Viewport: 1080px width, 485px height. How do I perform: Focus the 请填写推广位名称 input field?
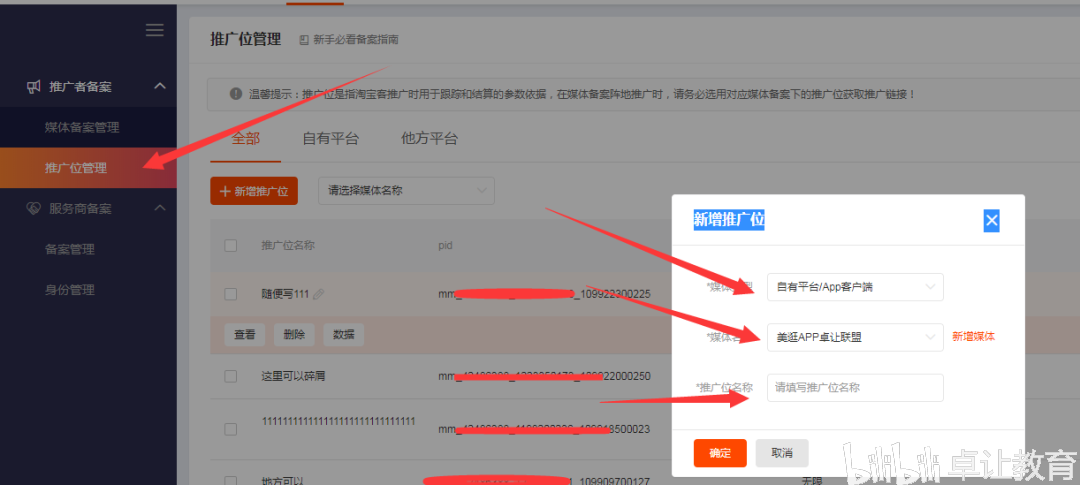pyautogui.click(x=855, y=388)
